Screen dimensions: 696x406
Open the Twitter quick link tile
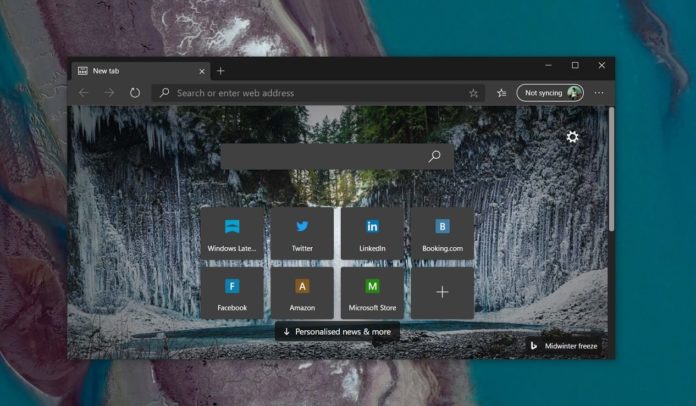click(302, 234)
